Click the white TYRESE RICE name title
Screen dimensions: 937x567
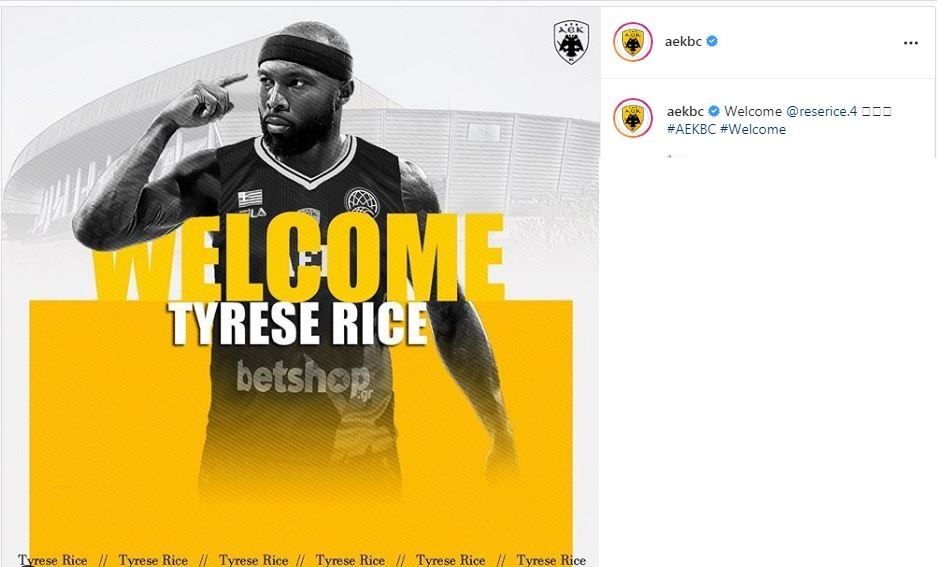298,324
